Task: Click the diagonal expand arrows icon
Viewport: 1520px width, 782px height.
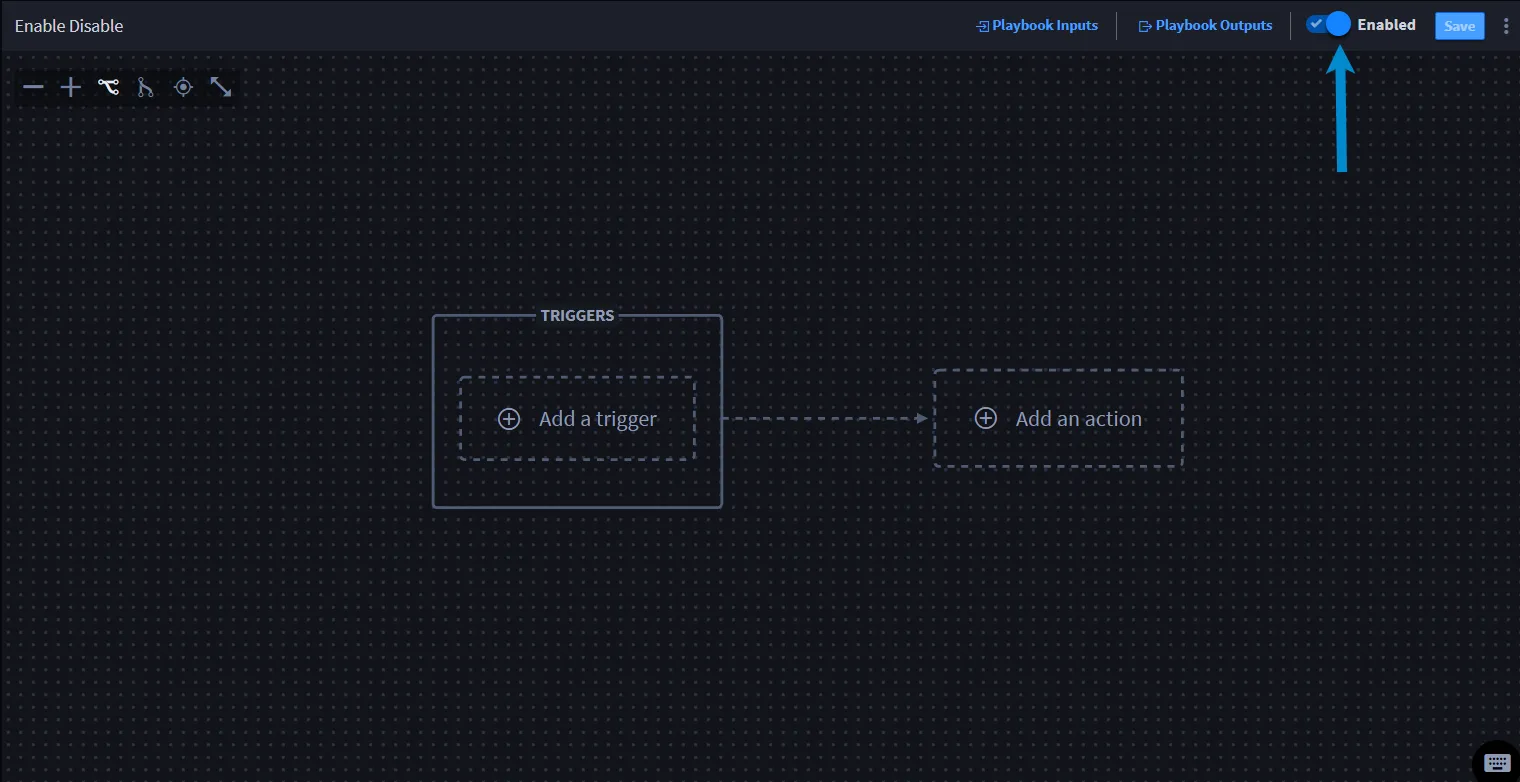Action: [x=221, y=87]
